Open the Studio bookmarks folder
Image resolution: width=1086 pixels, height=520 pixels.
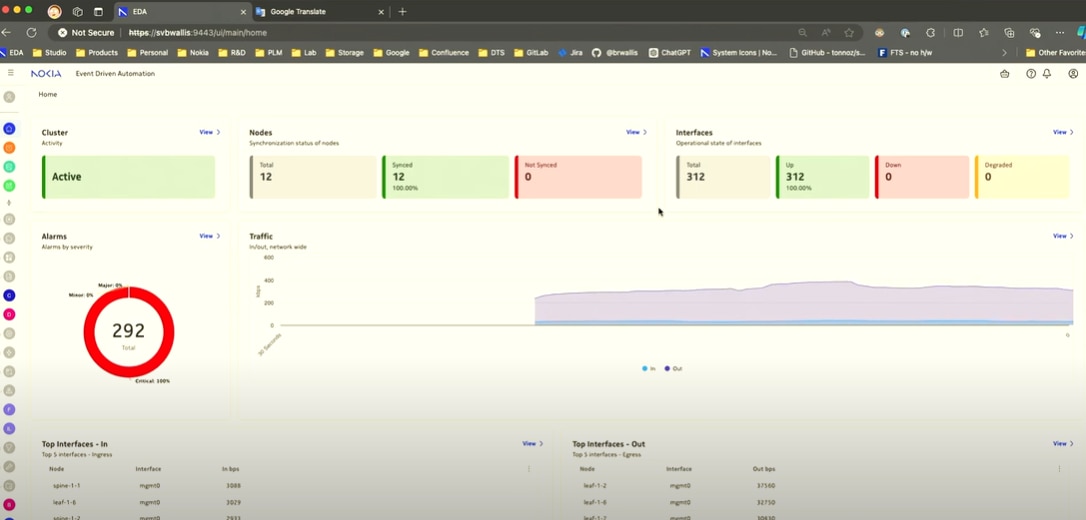coord(50,53)
